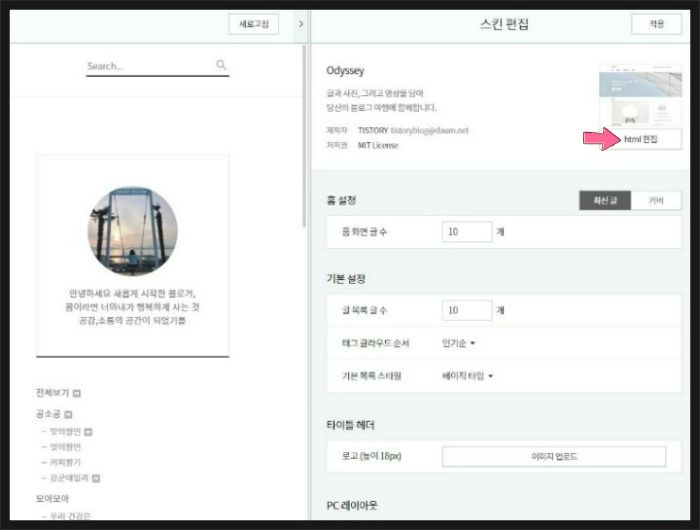Open the 공소공 category link

48,414
